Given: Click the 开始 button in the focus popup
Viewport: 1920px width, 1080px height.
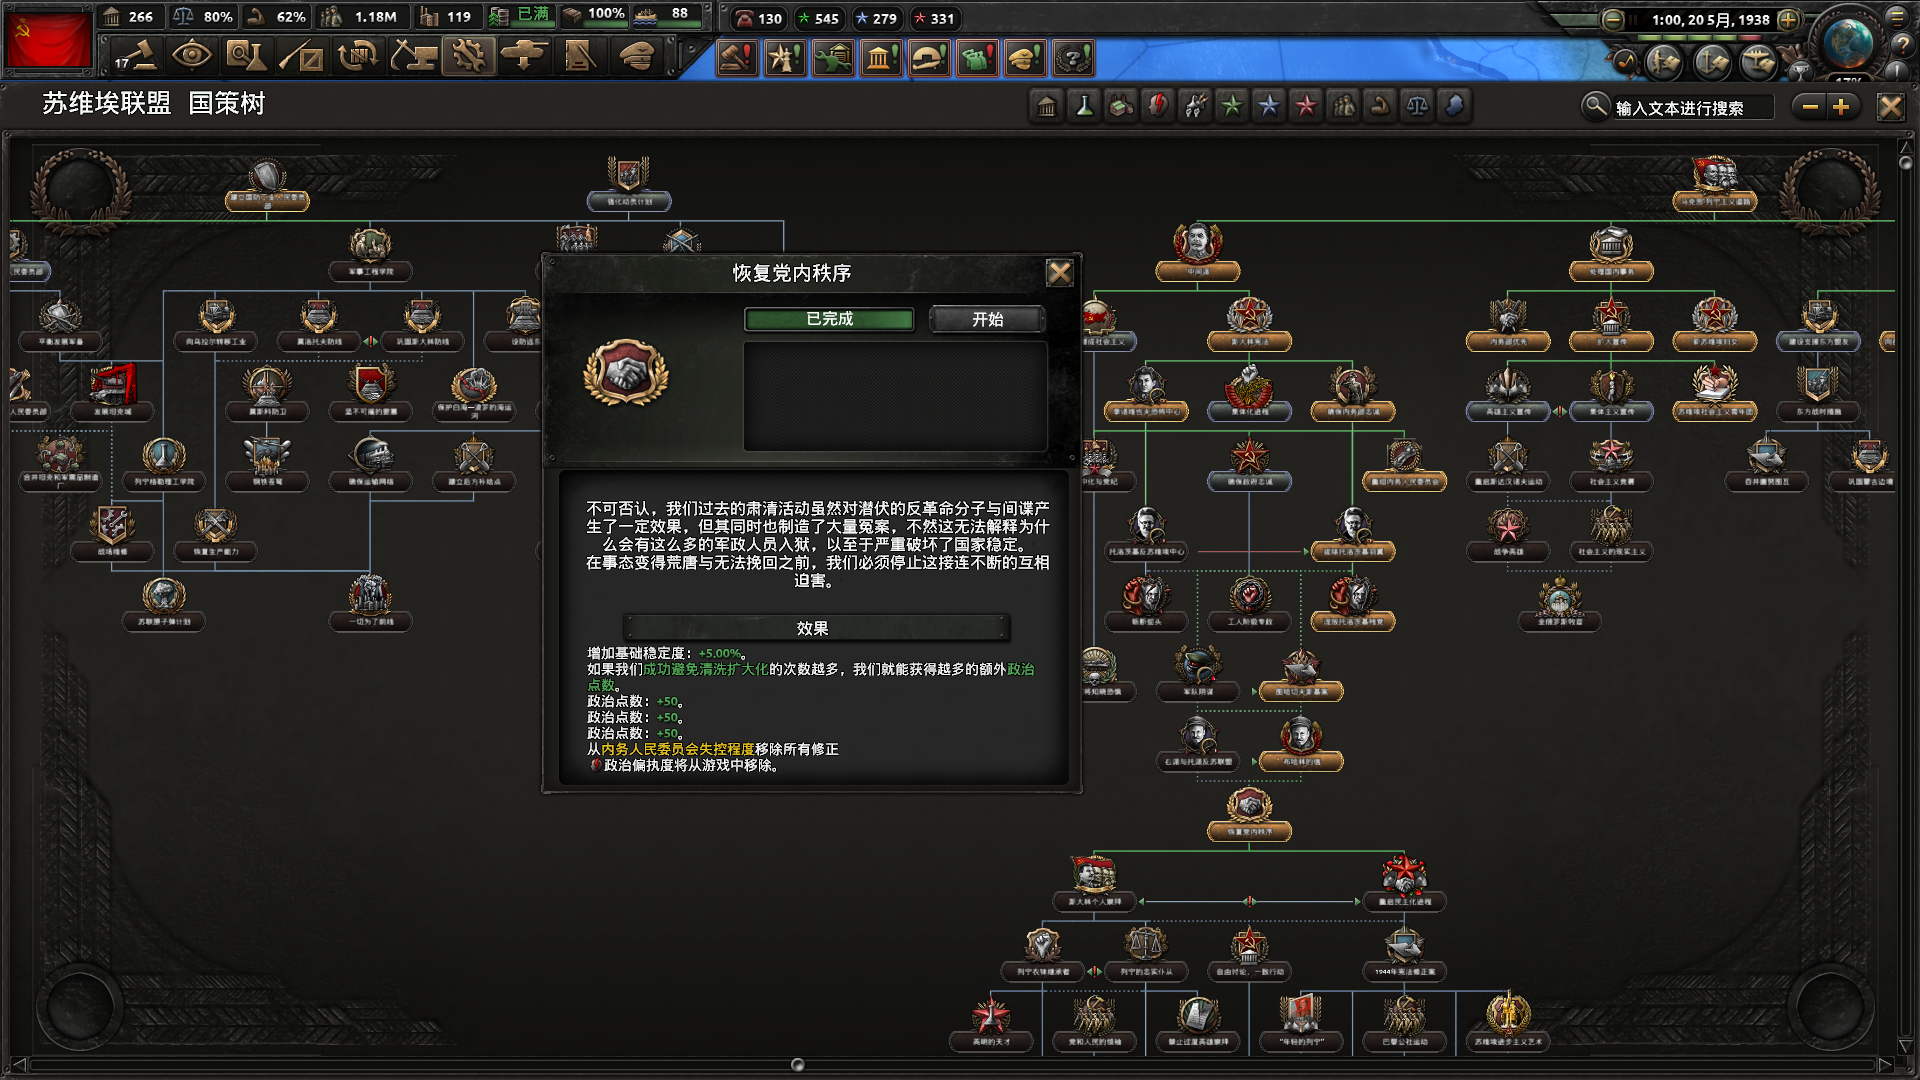Looking at the screenshot, I should pyautogui.click(x=987, y=319).
